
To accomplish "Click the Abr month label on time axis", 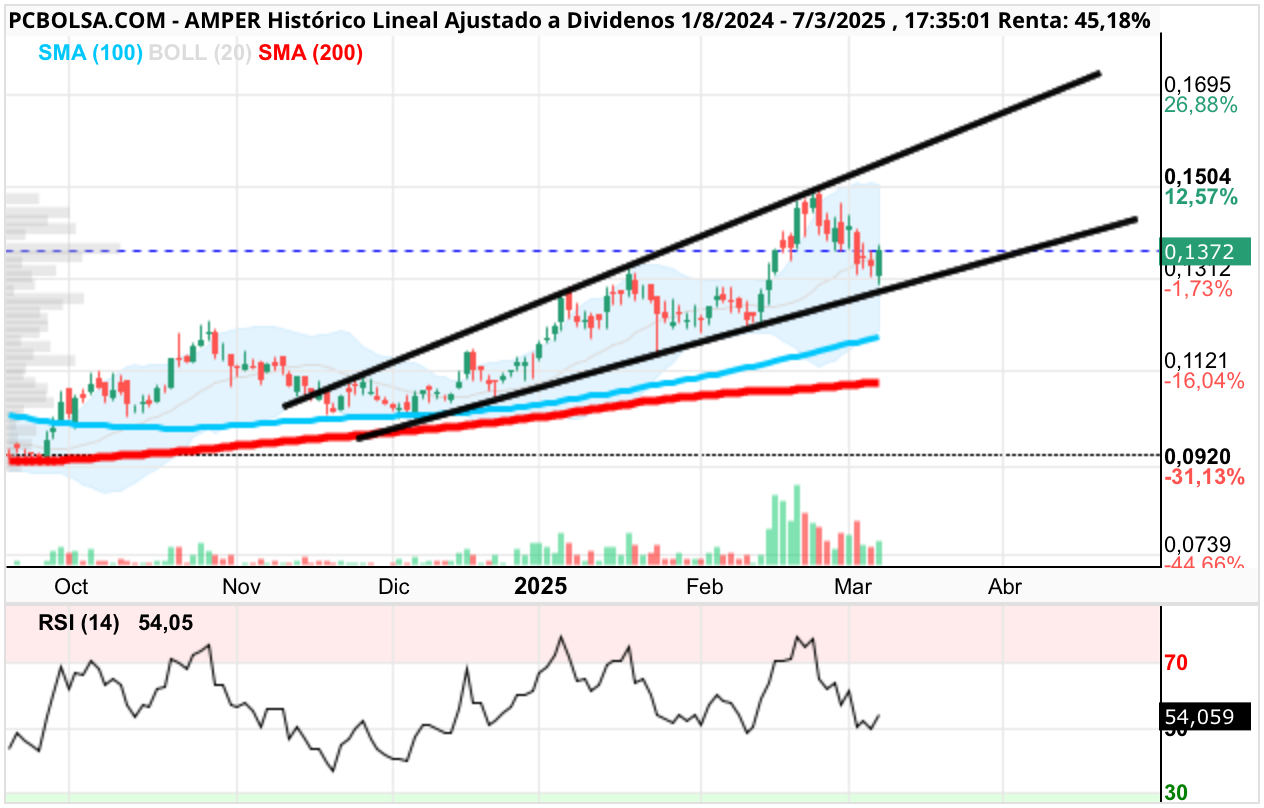I will click(1005, 587).
